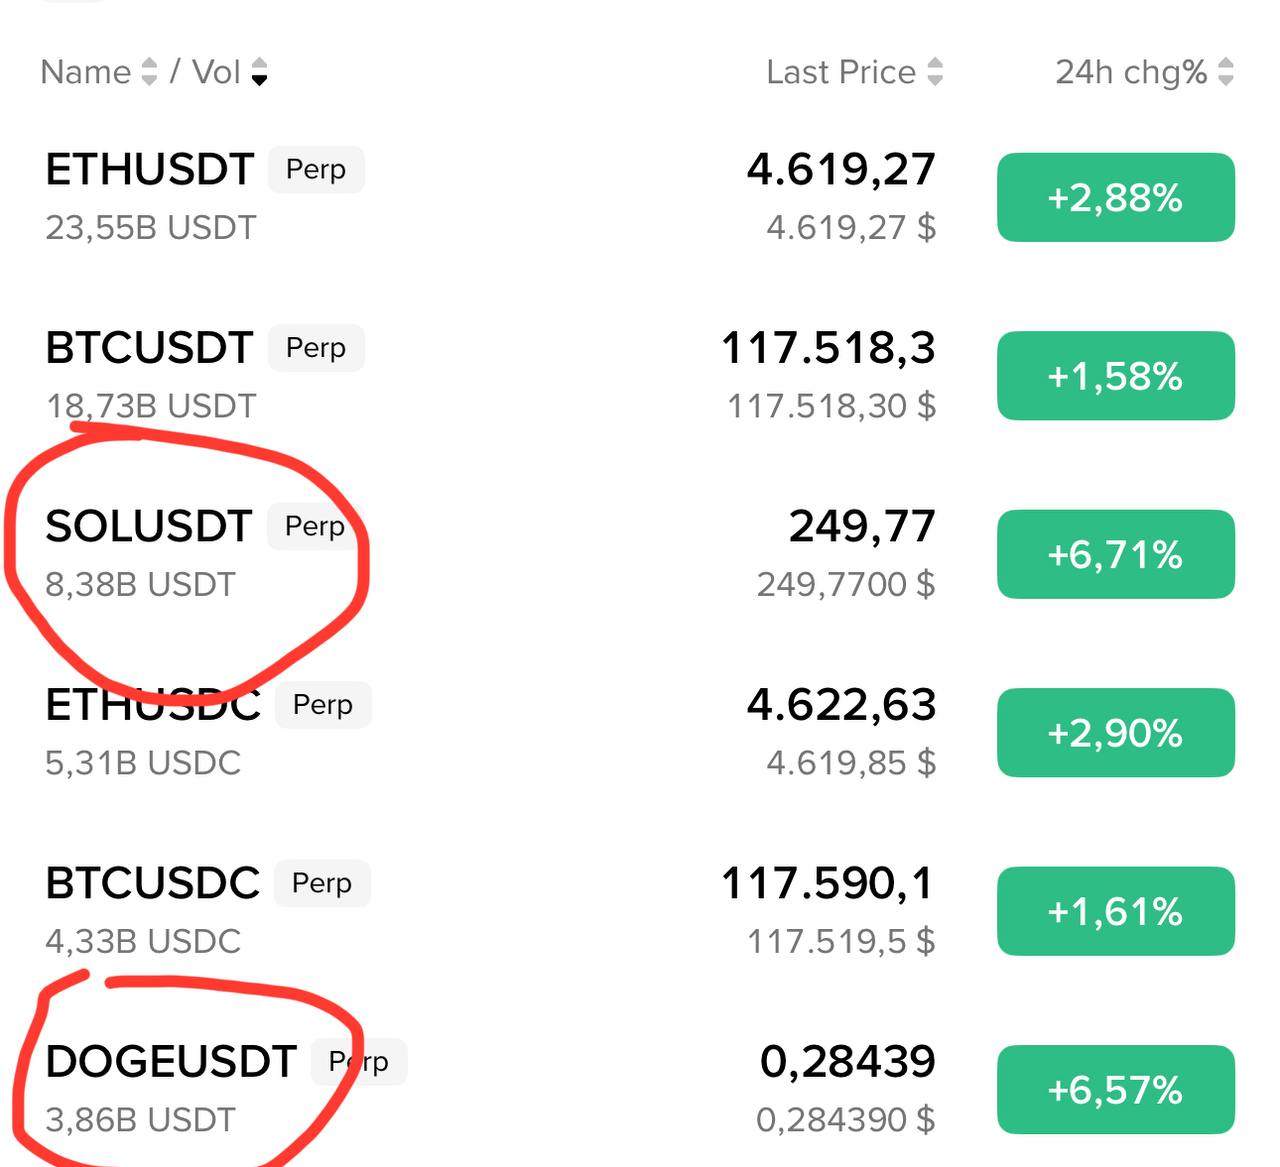1280x1167 pixels.
Task: Click the +2,90% green change button
Action: pos(1115,733)
